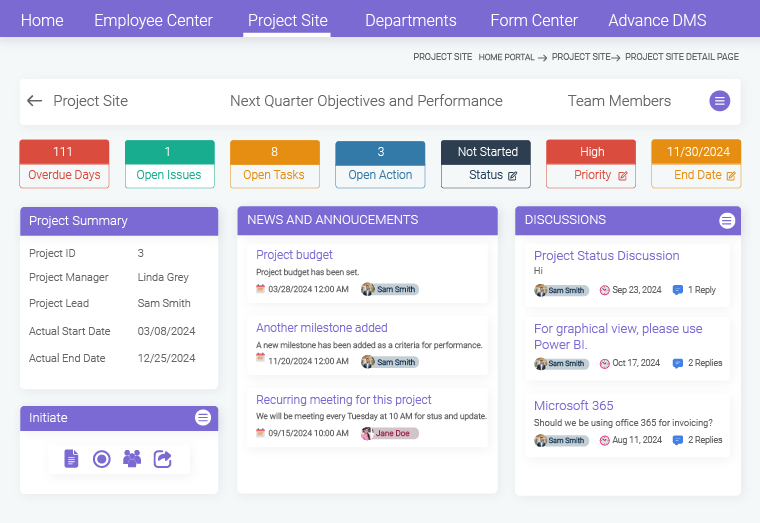Viewport: 760px width, 523px height.
Task: Edit the Priority using its pencil icon
Action: coord(622,175)
